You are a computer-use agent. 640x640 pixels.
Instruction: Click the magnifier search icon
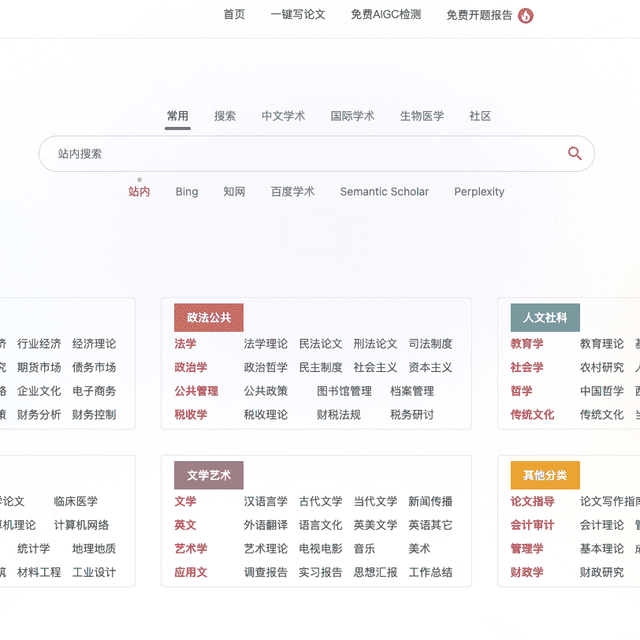575,153
